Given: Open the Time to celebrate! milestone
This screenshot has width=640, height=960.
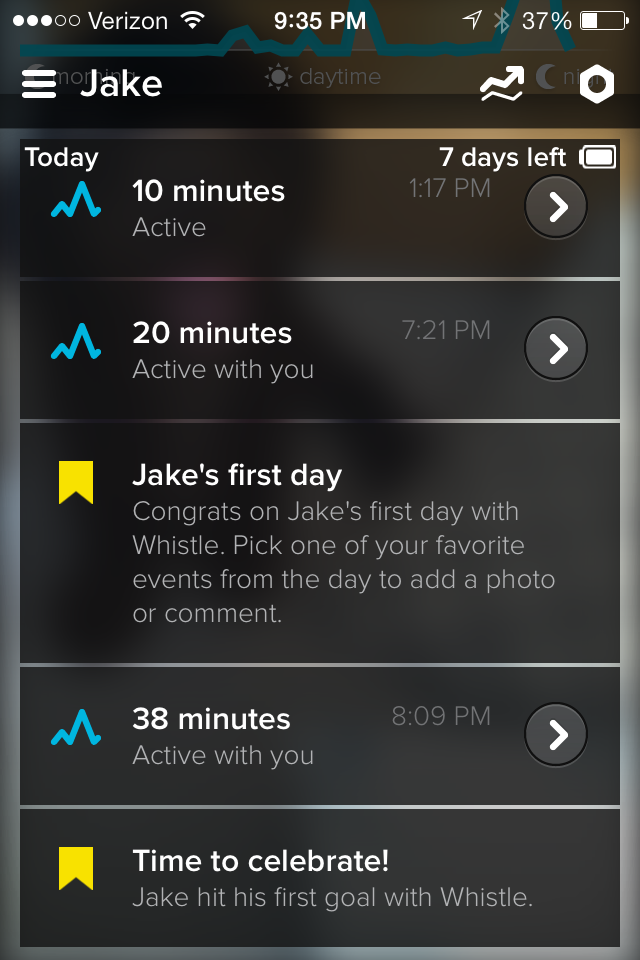Looking at the screenshot, I should pos(332,878).
